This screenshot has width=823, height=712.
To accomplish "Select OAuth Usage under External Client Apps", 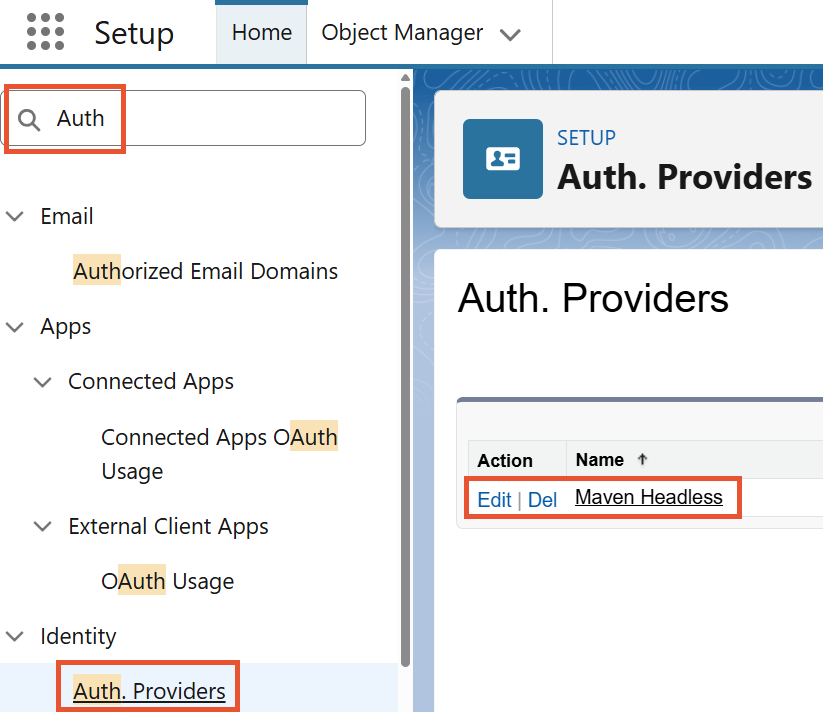I will 167,581.
